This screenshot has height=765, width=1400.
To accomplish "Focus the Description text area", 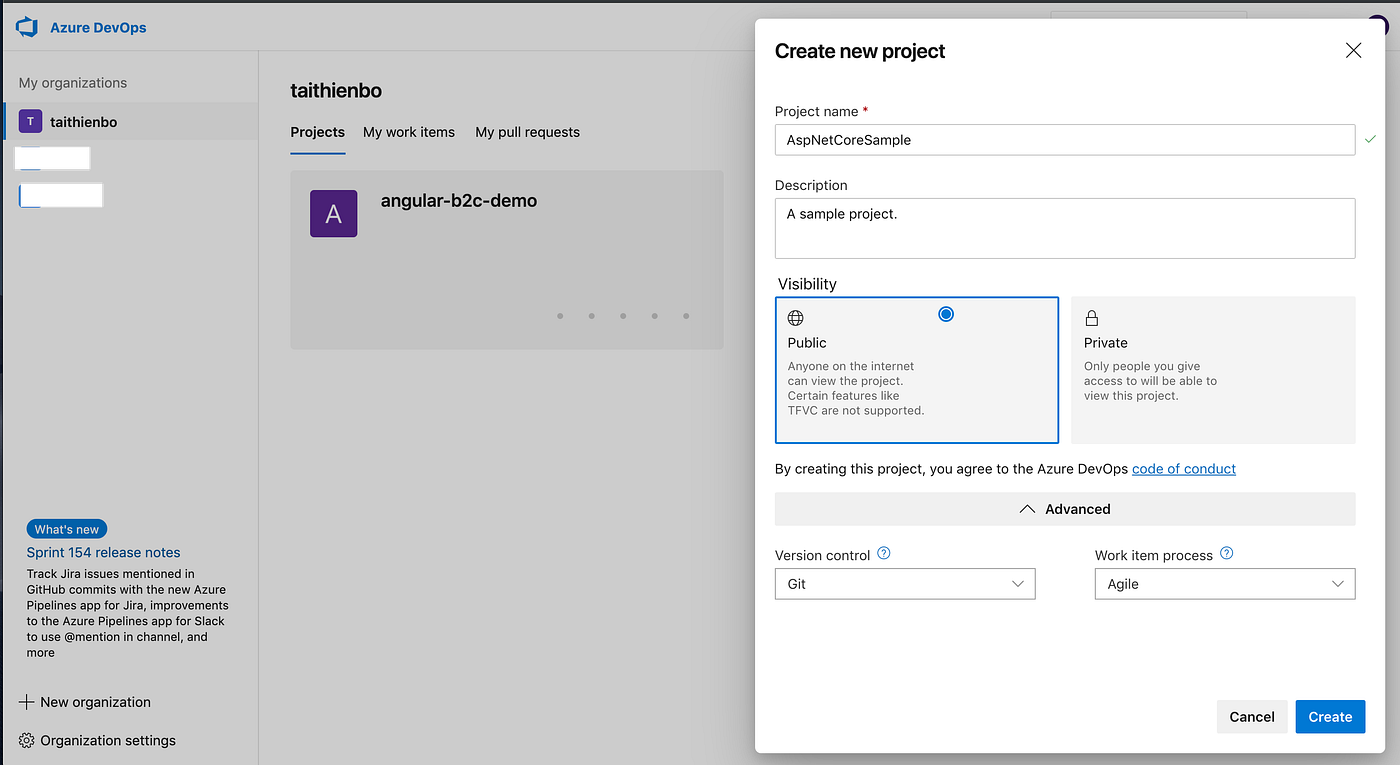I will click(x=1065, y=228).
